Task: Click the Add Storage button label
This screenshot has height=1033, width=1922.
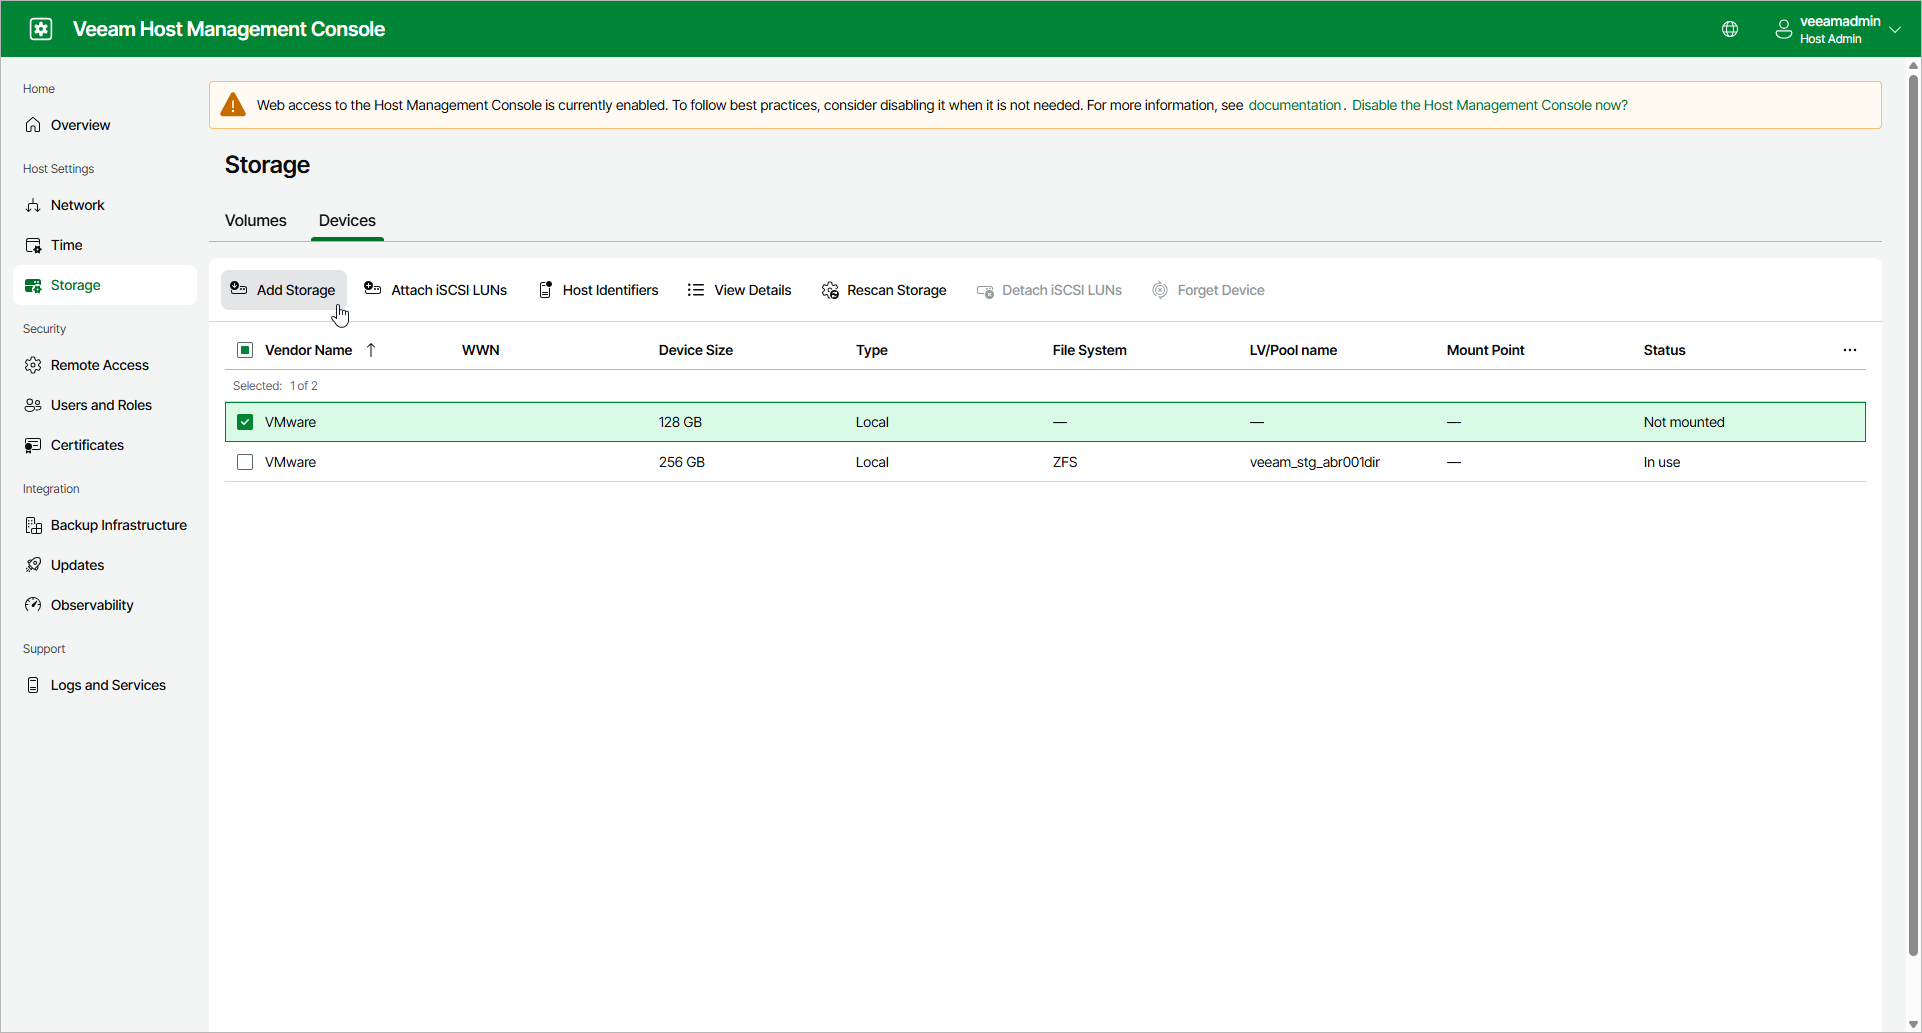Action: pos(296,290)
